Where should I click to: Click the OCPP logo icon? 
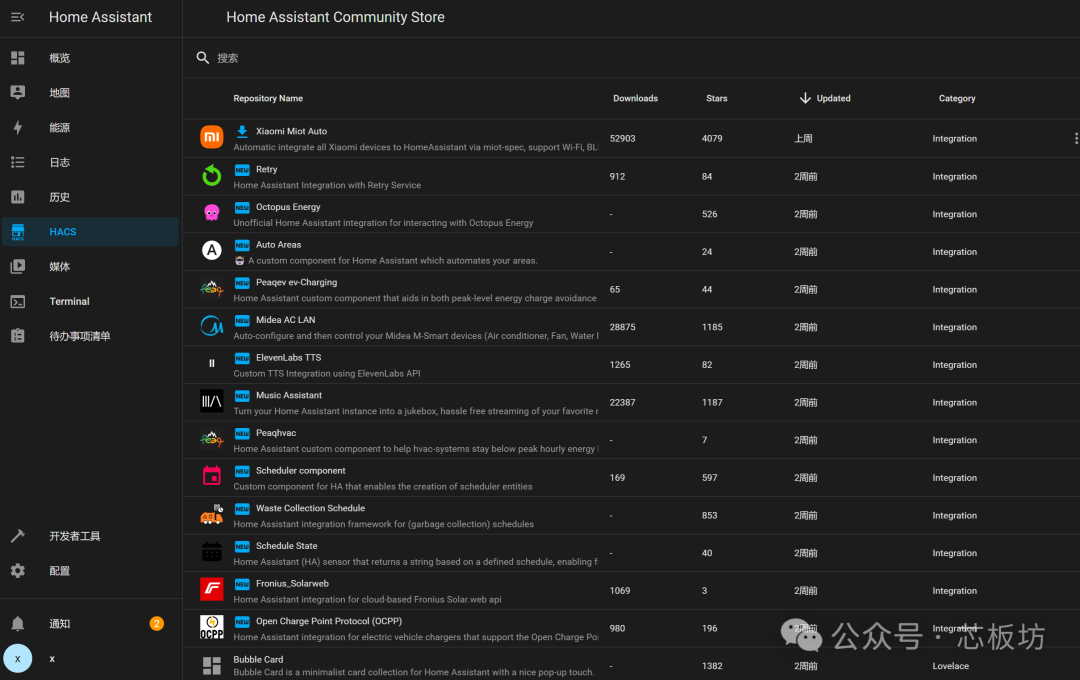(211, 627)
